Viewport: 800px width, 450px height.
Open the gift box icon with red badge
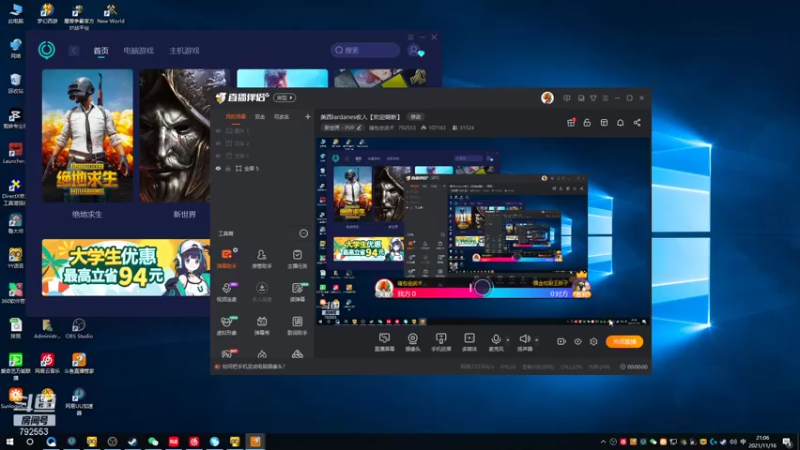tap(571, 122)
